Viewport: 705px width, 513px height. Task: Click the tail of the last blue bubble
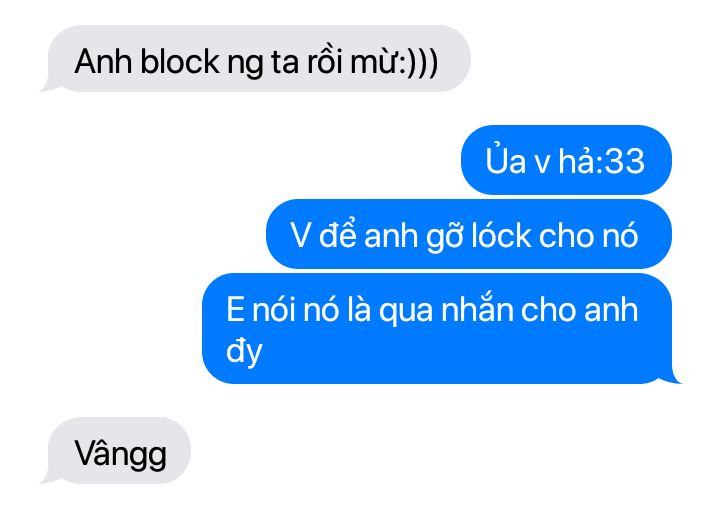[673, 377]
